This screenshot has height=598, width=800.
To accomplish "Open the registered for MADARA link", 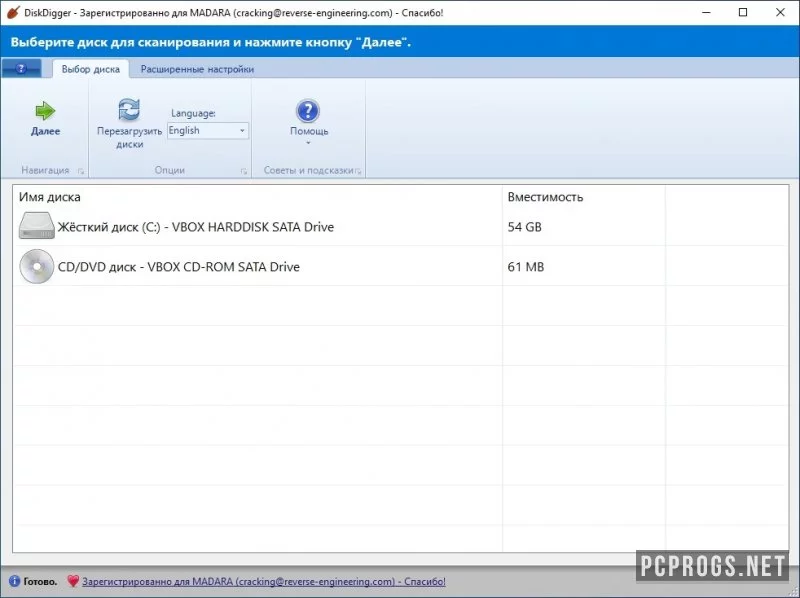I will pyautogui.click(x=264, y=581).
